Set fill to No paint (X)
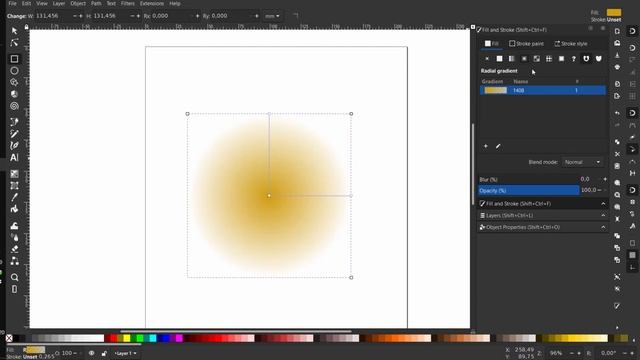Viewport: 640px width, 360px height. coord(487,59)
